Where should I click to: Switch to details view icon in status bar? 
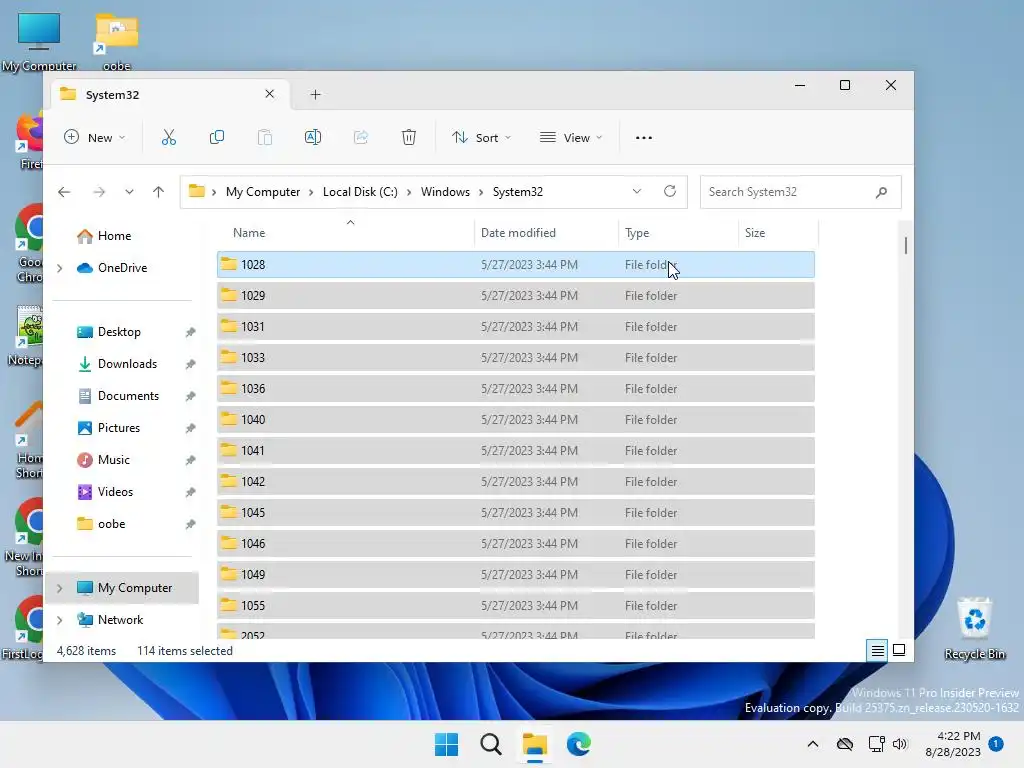click(878, 650)
